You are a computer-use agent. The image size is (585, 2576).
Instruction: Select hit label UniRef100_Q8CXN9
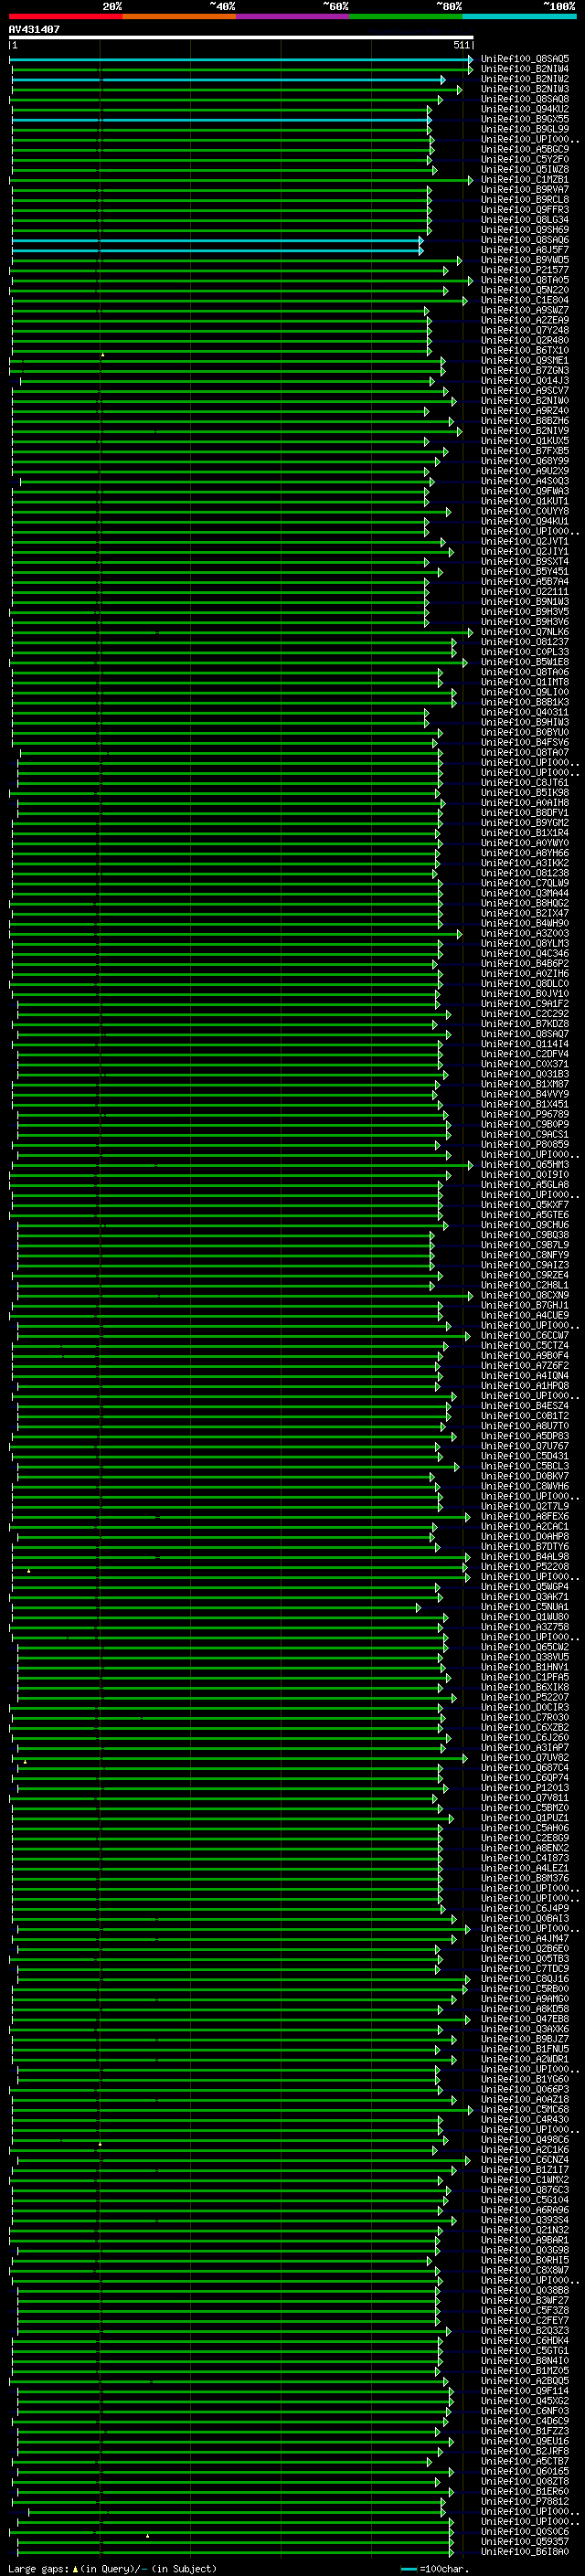[525, 1295]
